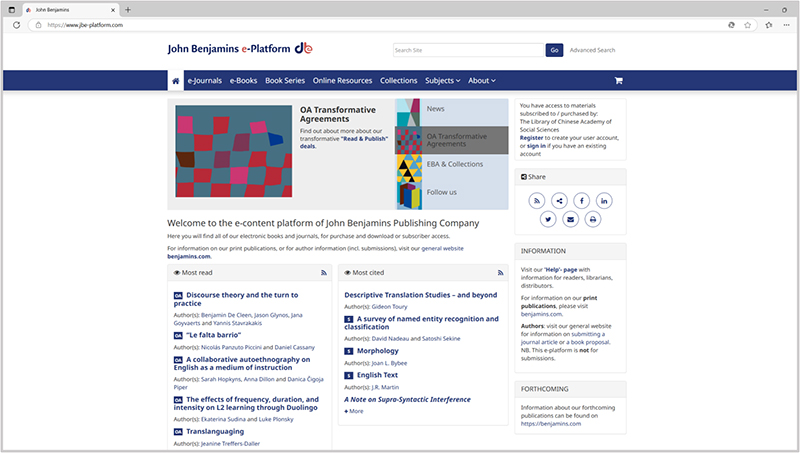800x453 pixels.
Task: Click the OA Transformative Agreements banner image
Action: tap(234, 152)
